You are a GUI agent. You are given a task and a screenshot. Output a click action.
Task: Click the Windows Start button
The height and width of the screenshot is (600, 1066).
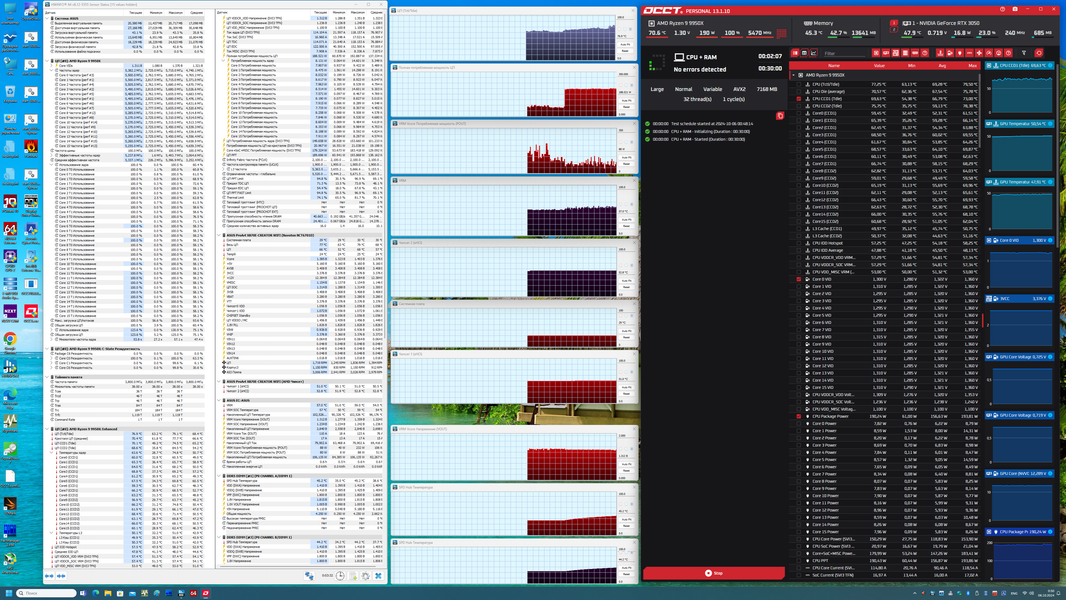tap(10, 593)
